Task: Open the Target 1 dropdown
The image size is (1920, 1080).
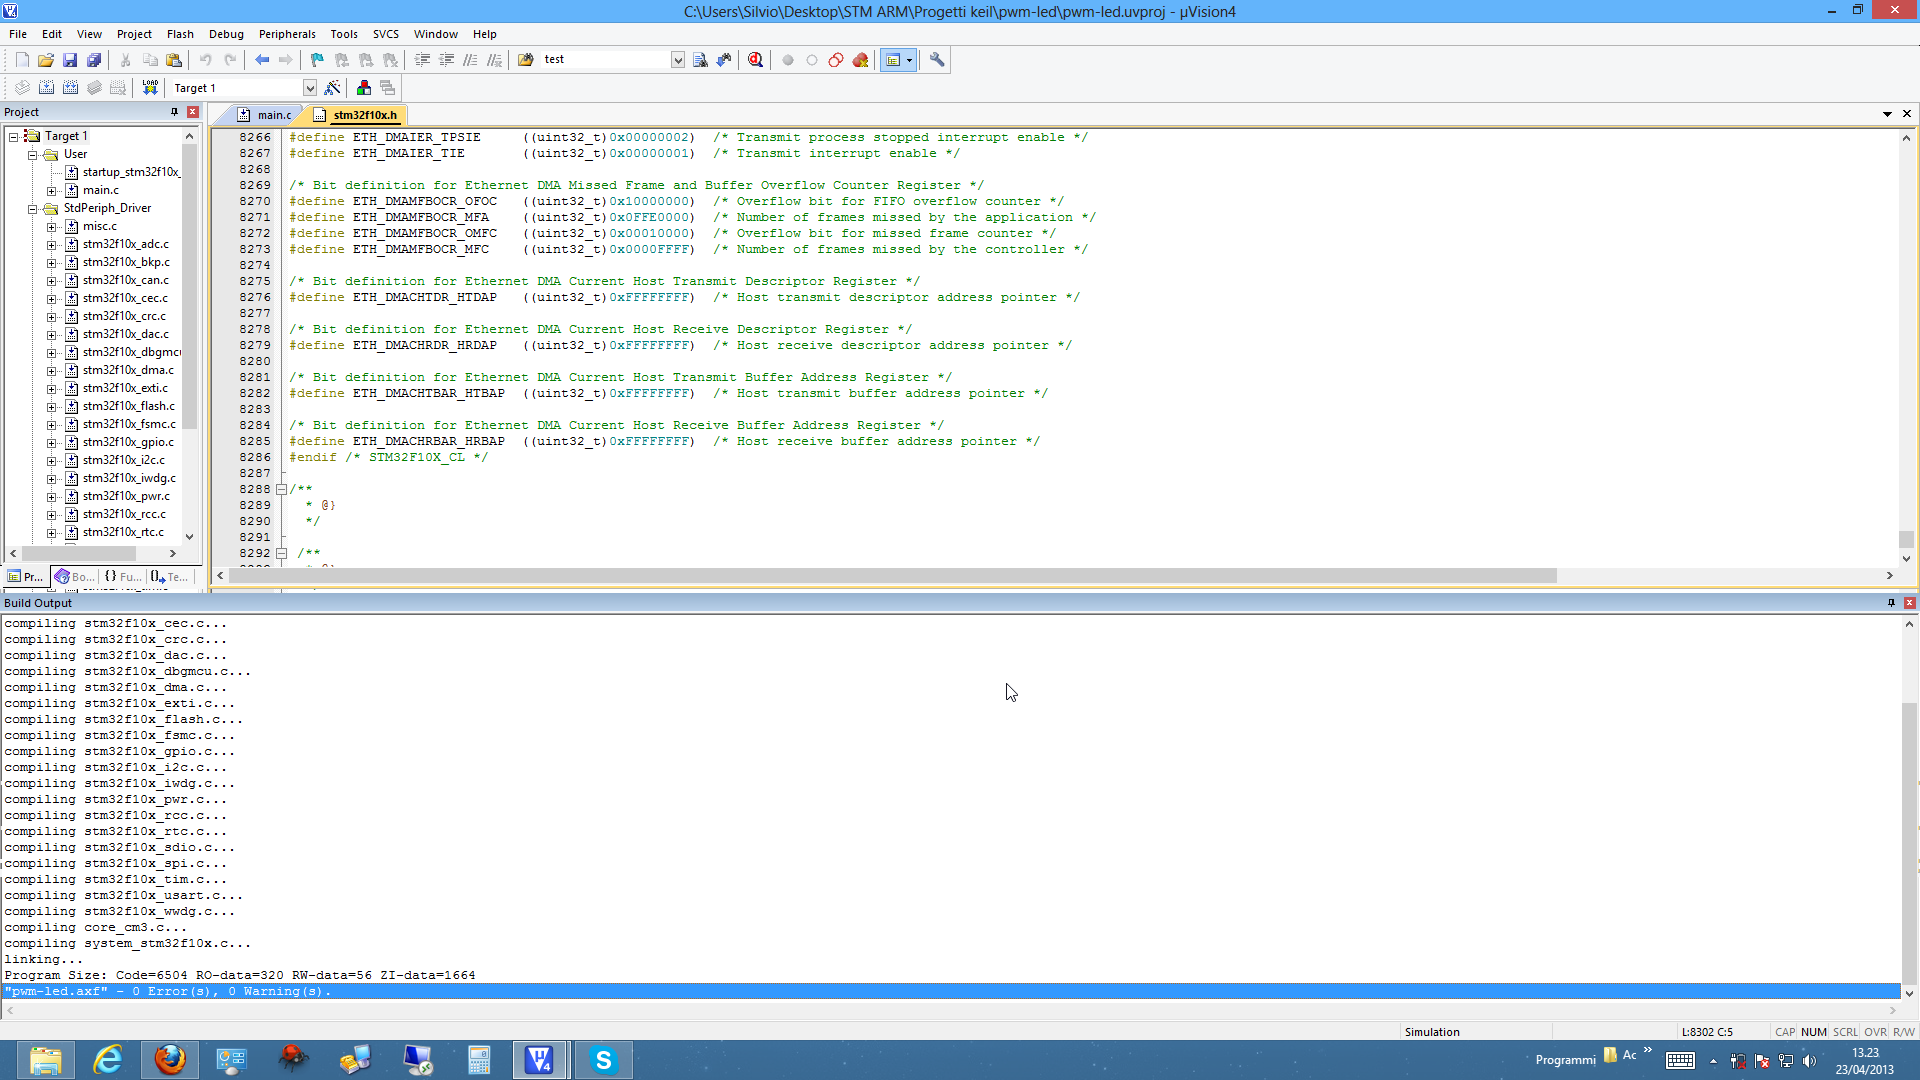Action: tap(310, 88)
